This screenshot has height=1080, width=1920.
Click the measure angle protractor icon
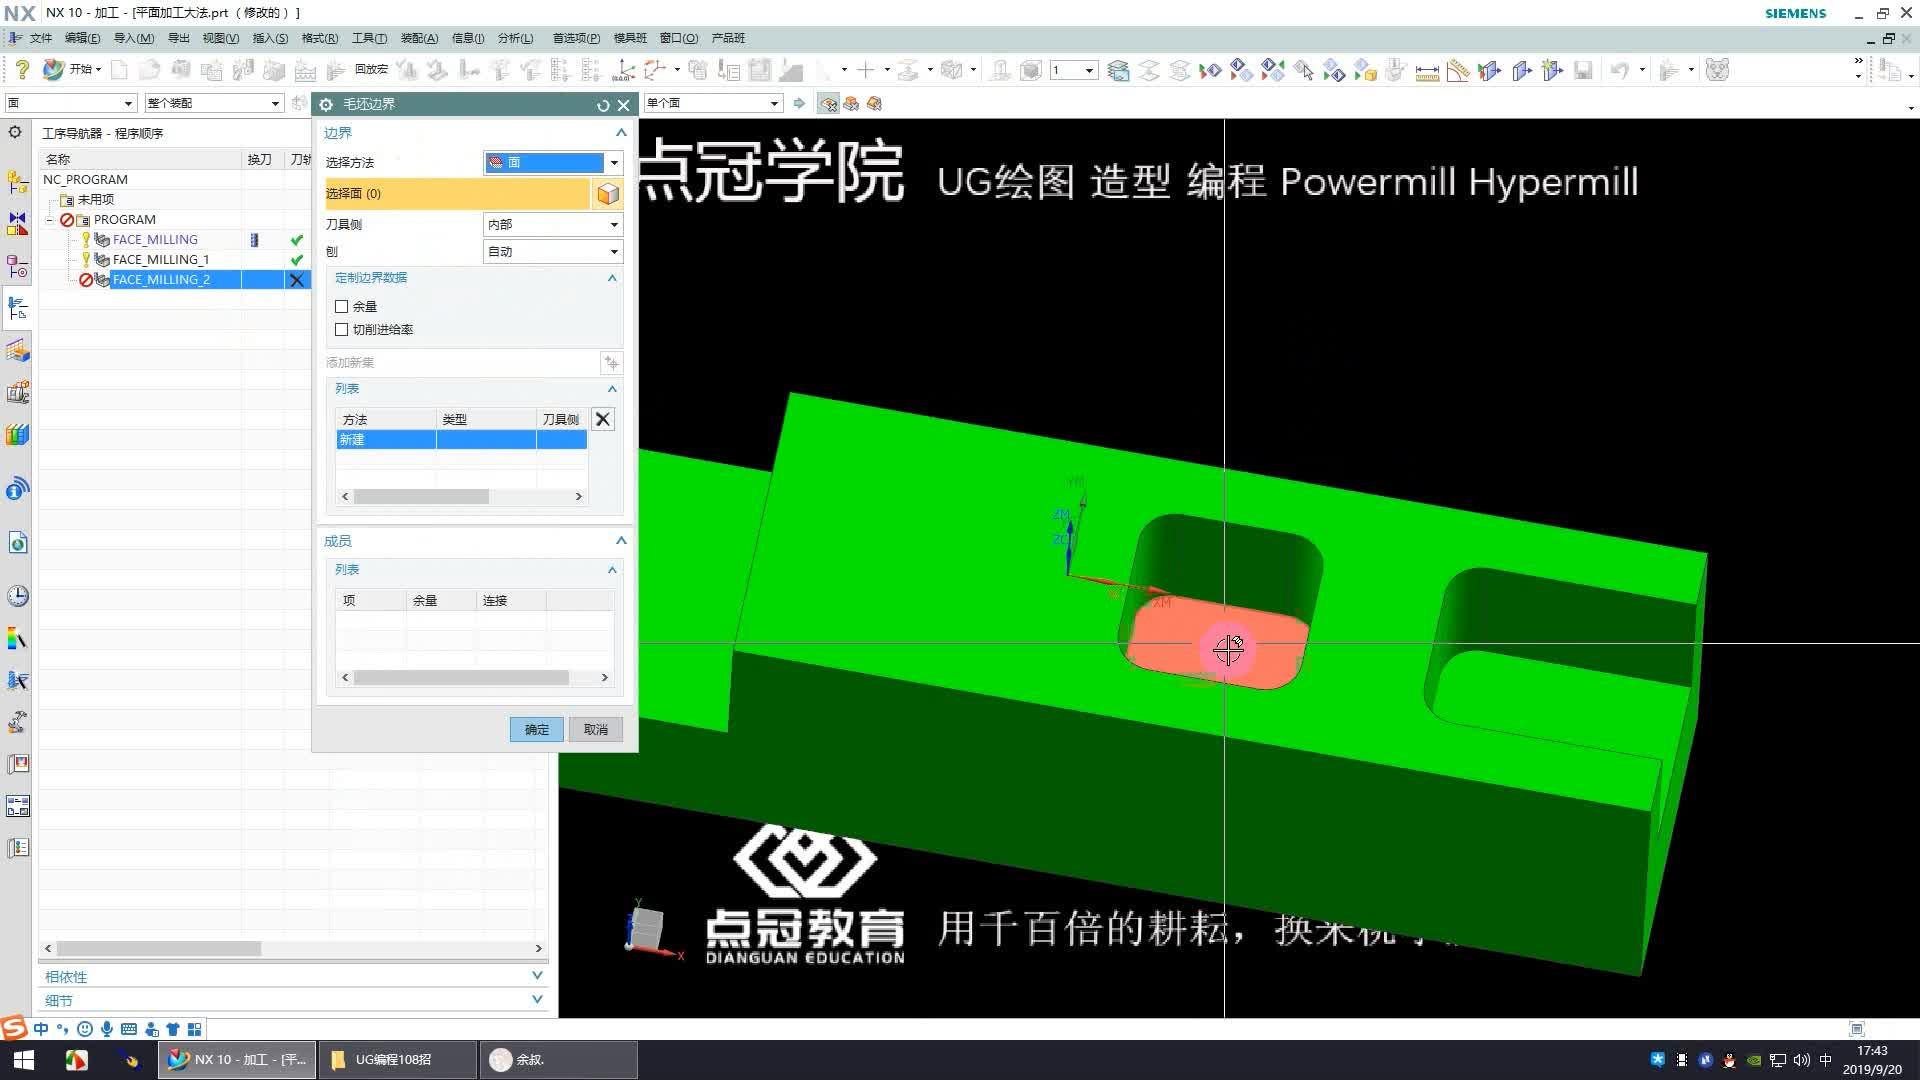pos(1458,70)
